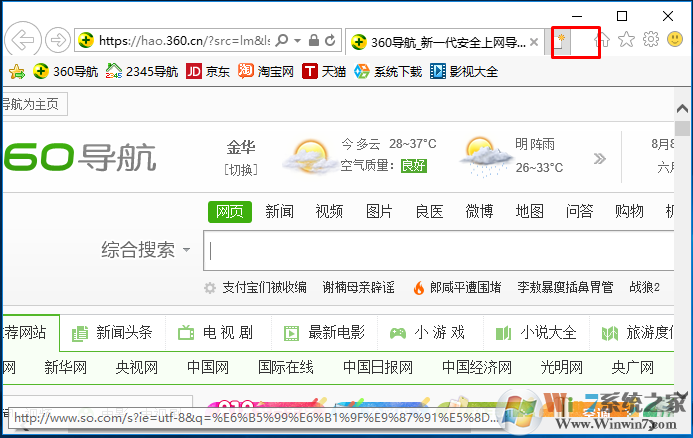Open the address bar autocomplete dropdown arrow

tap(297, 41)
